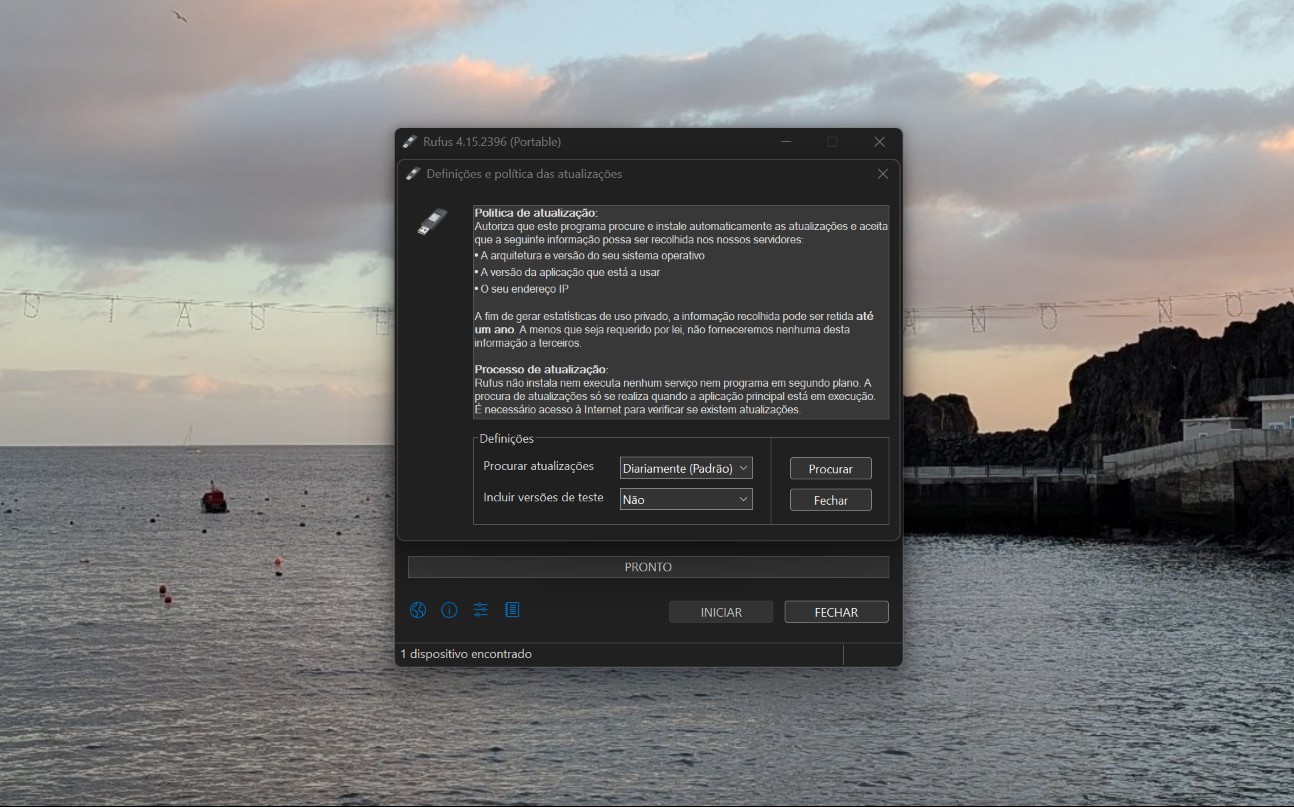Open the about info icon

point(450,610)
